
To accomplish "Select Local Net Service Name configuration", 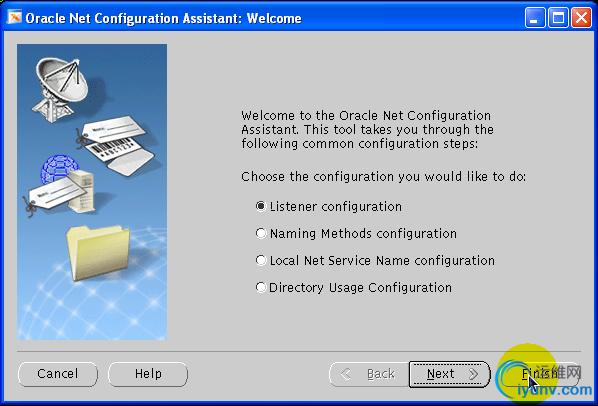I will click(x=261, y=260).
